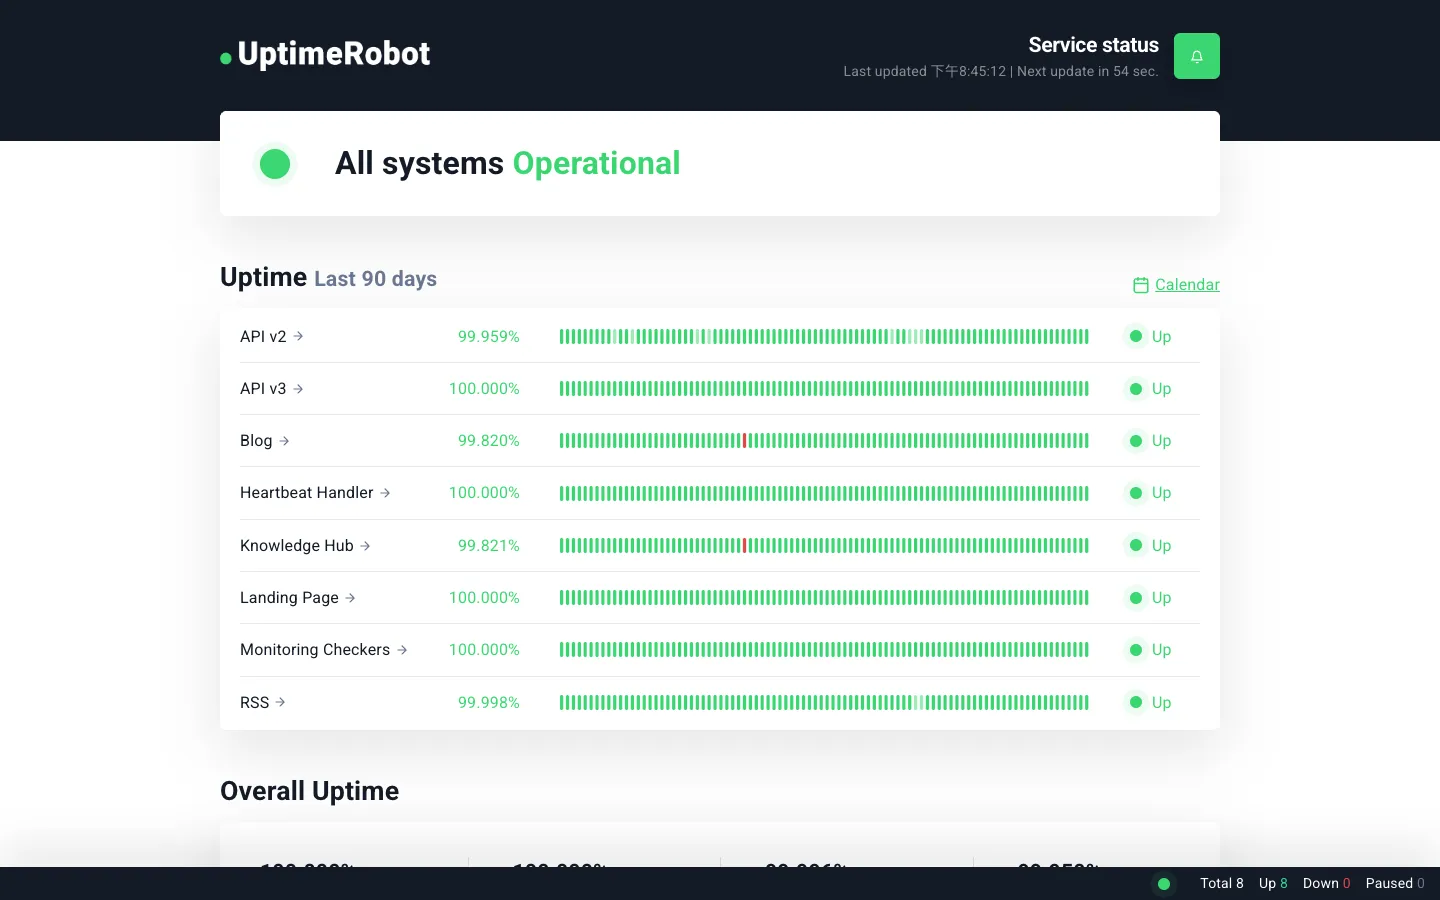Click the Overall Uptime heading

(309, 791)
